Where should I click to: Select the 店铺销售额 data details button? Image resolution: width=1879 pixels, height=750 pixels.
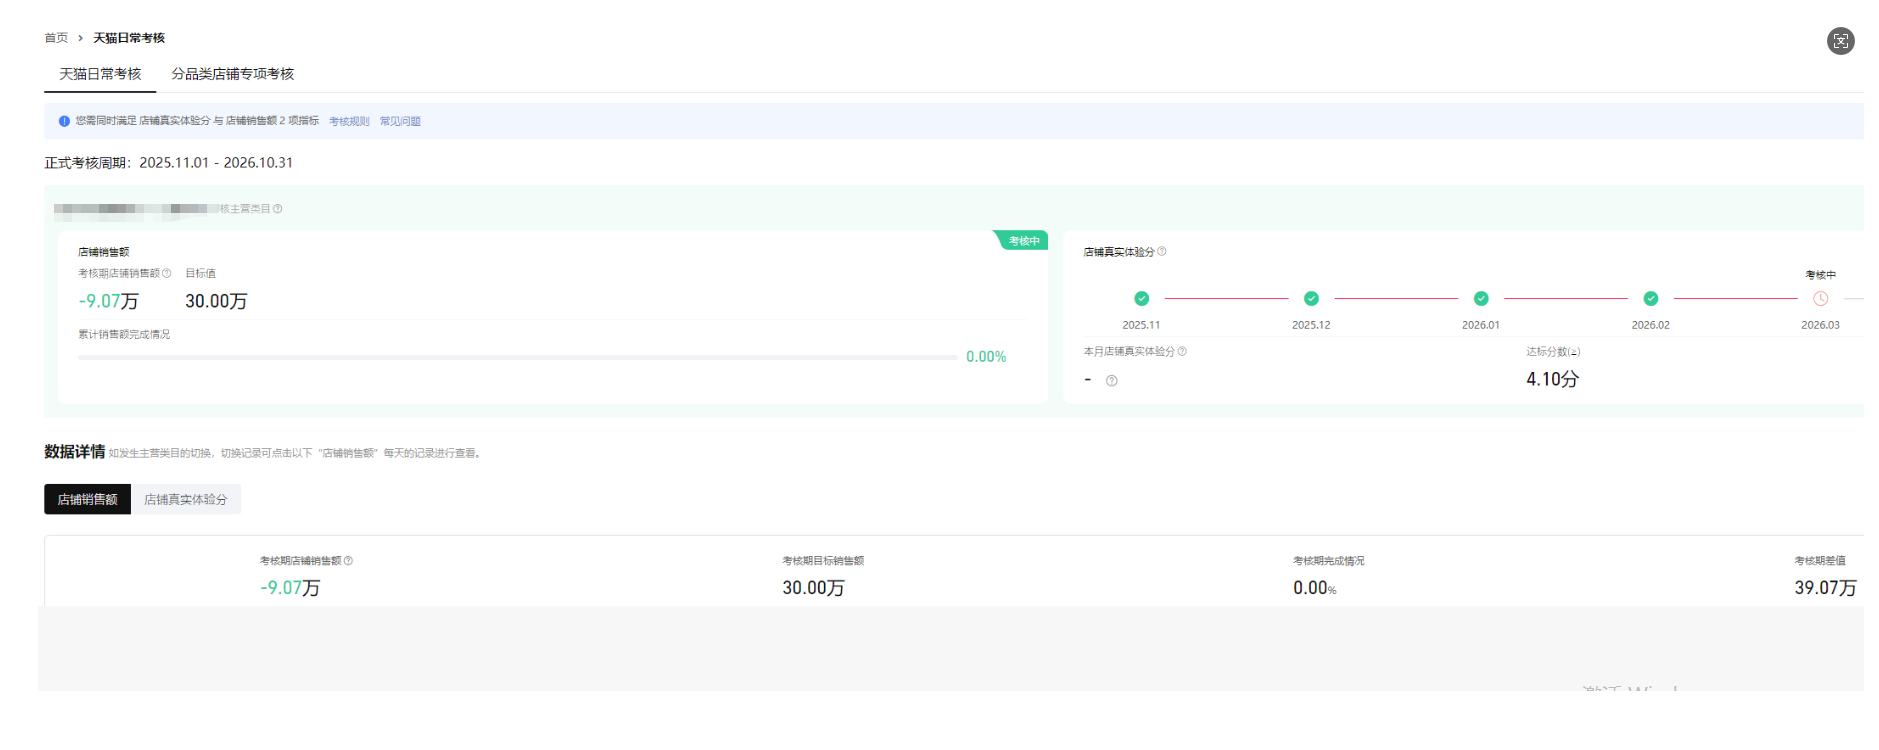(x=87, y=499)
